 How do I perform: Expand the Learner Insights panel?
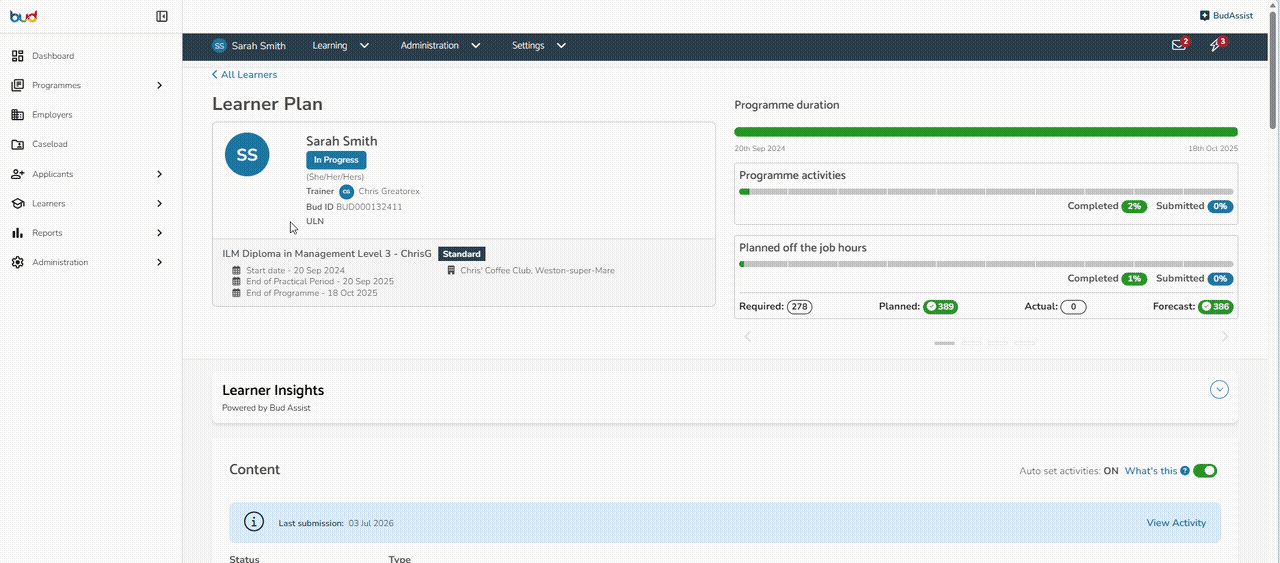[x=1219, y=390]
